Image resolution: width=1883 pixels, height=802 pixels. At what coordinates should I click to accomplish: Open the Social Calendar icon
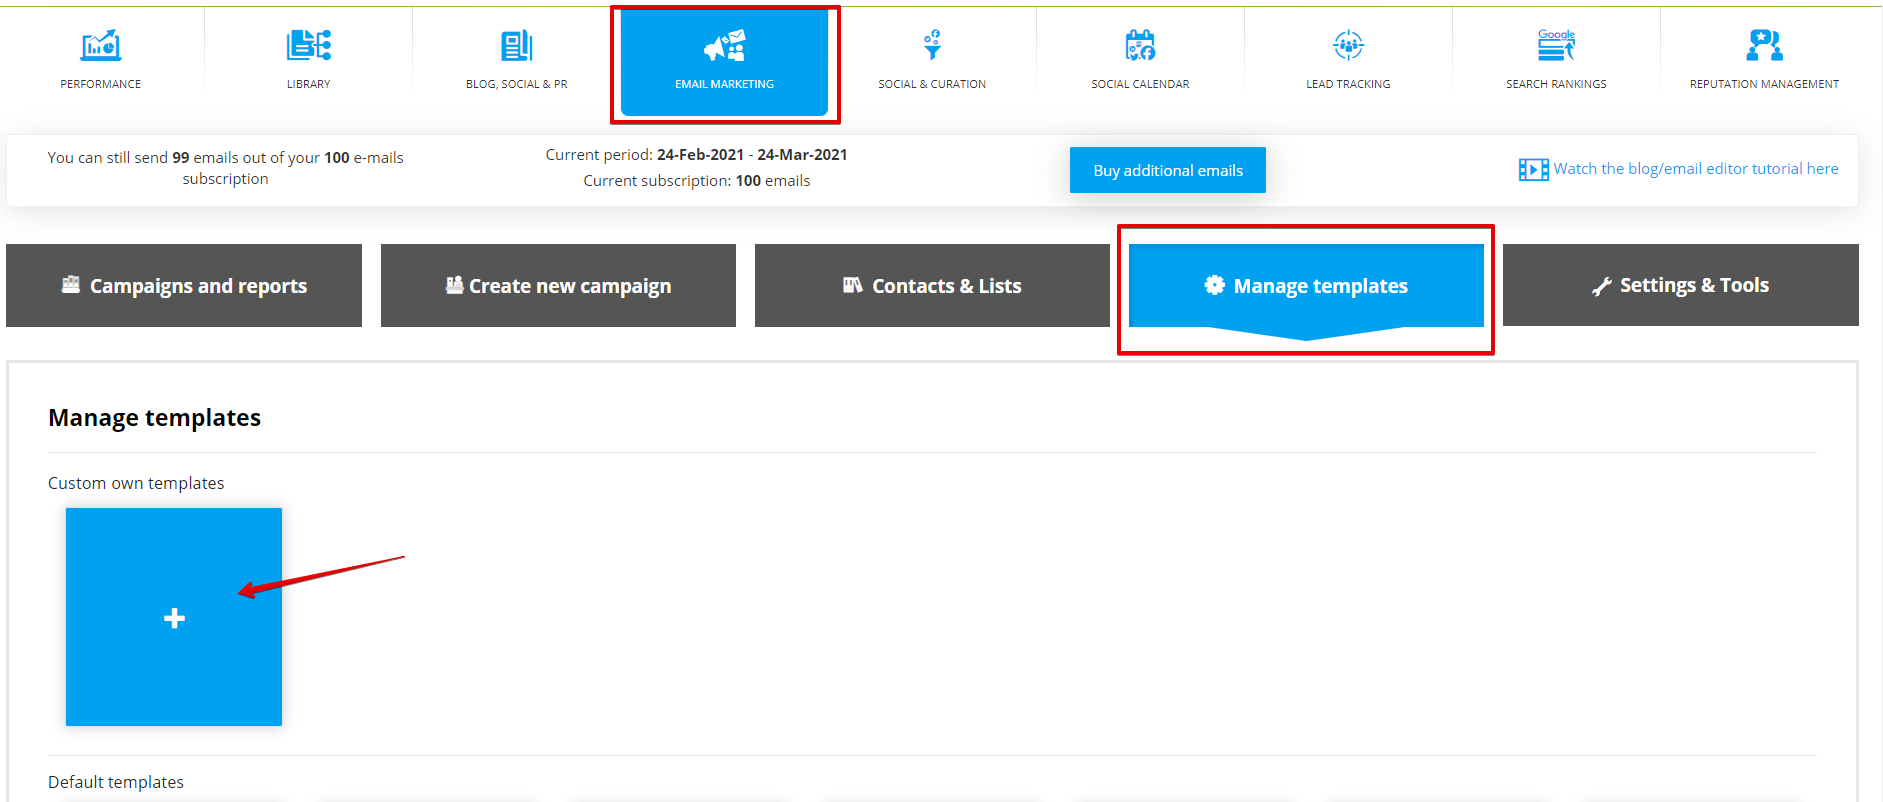click(1140, 45)
